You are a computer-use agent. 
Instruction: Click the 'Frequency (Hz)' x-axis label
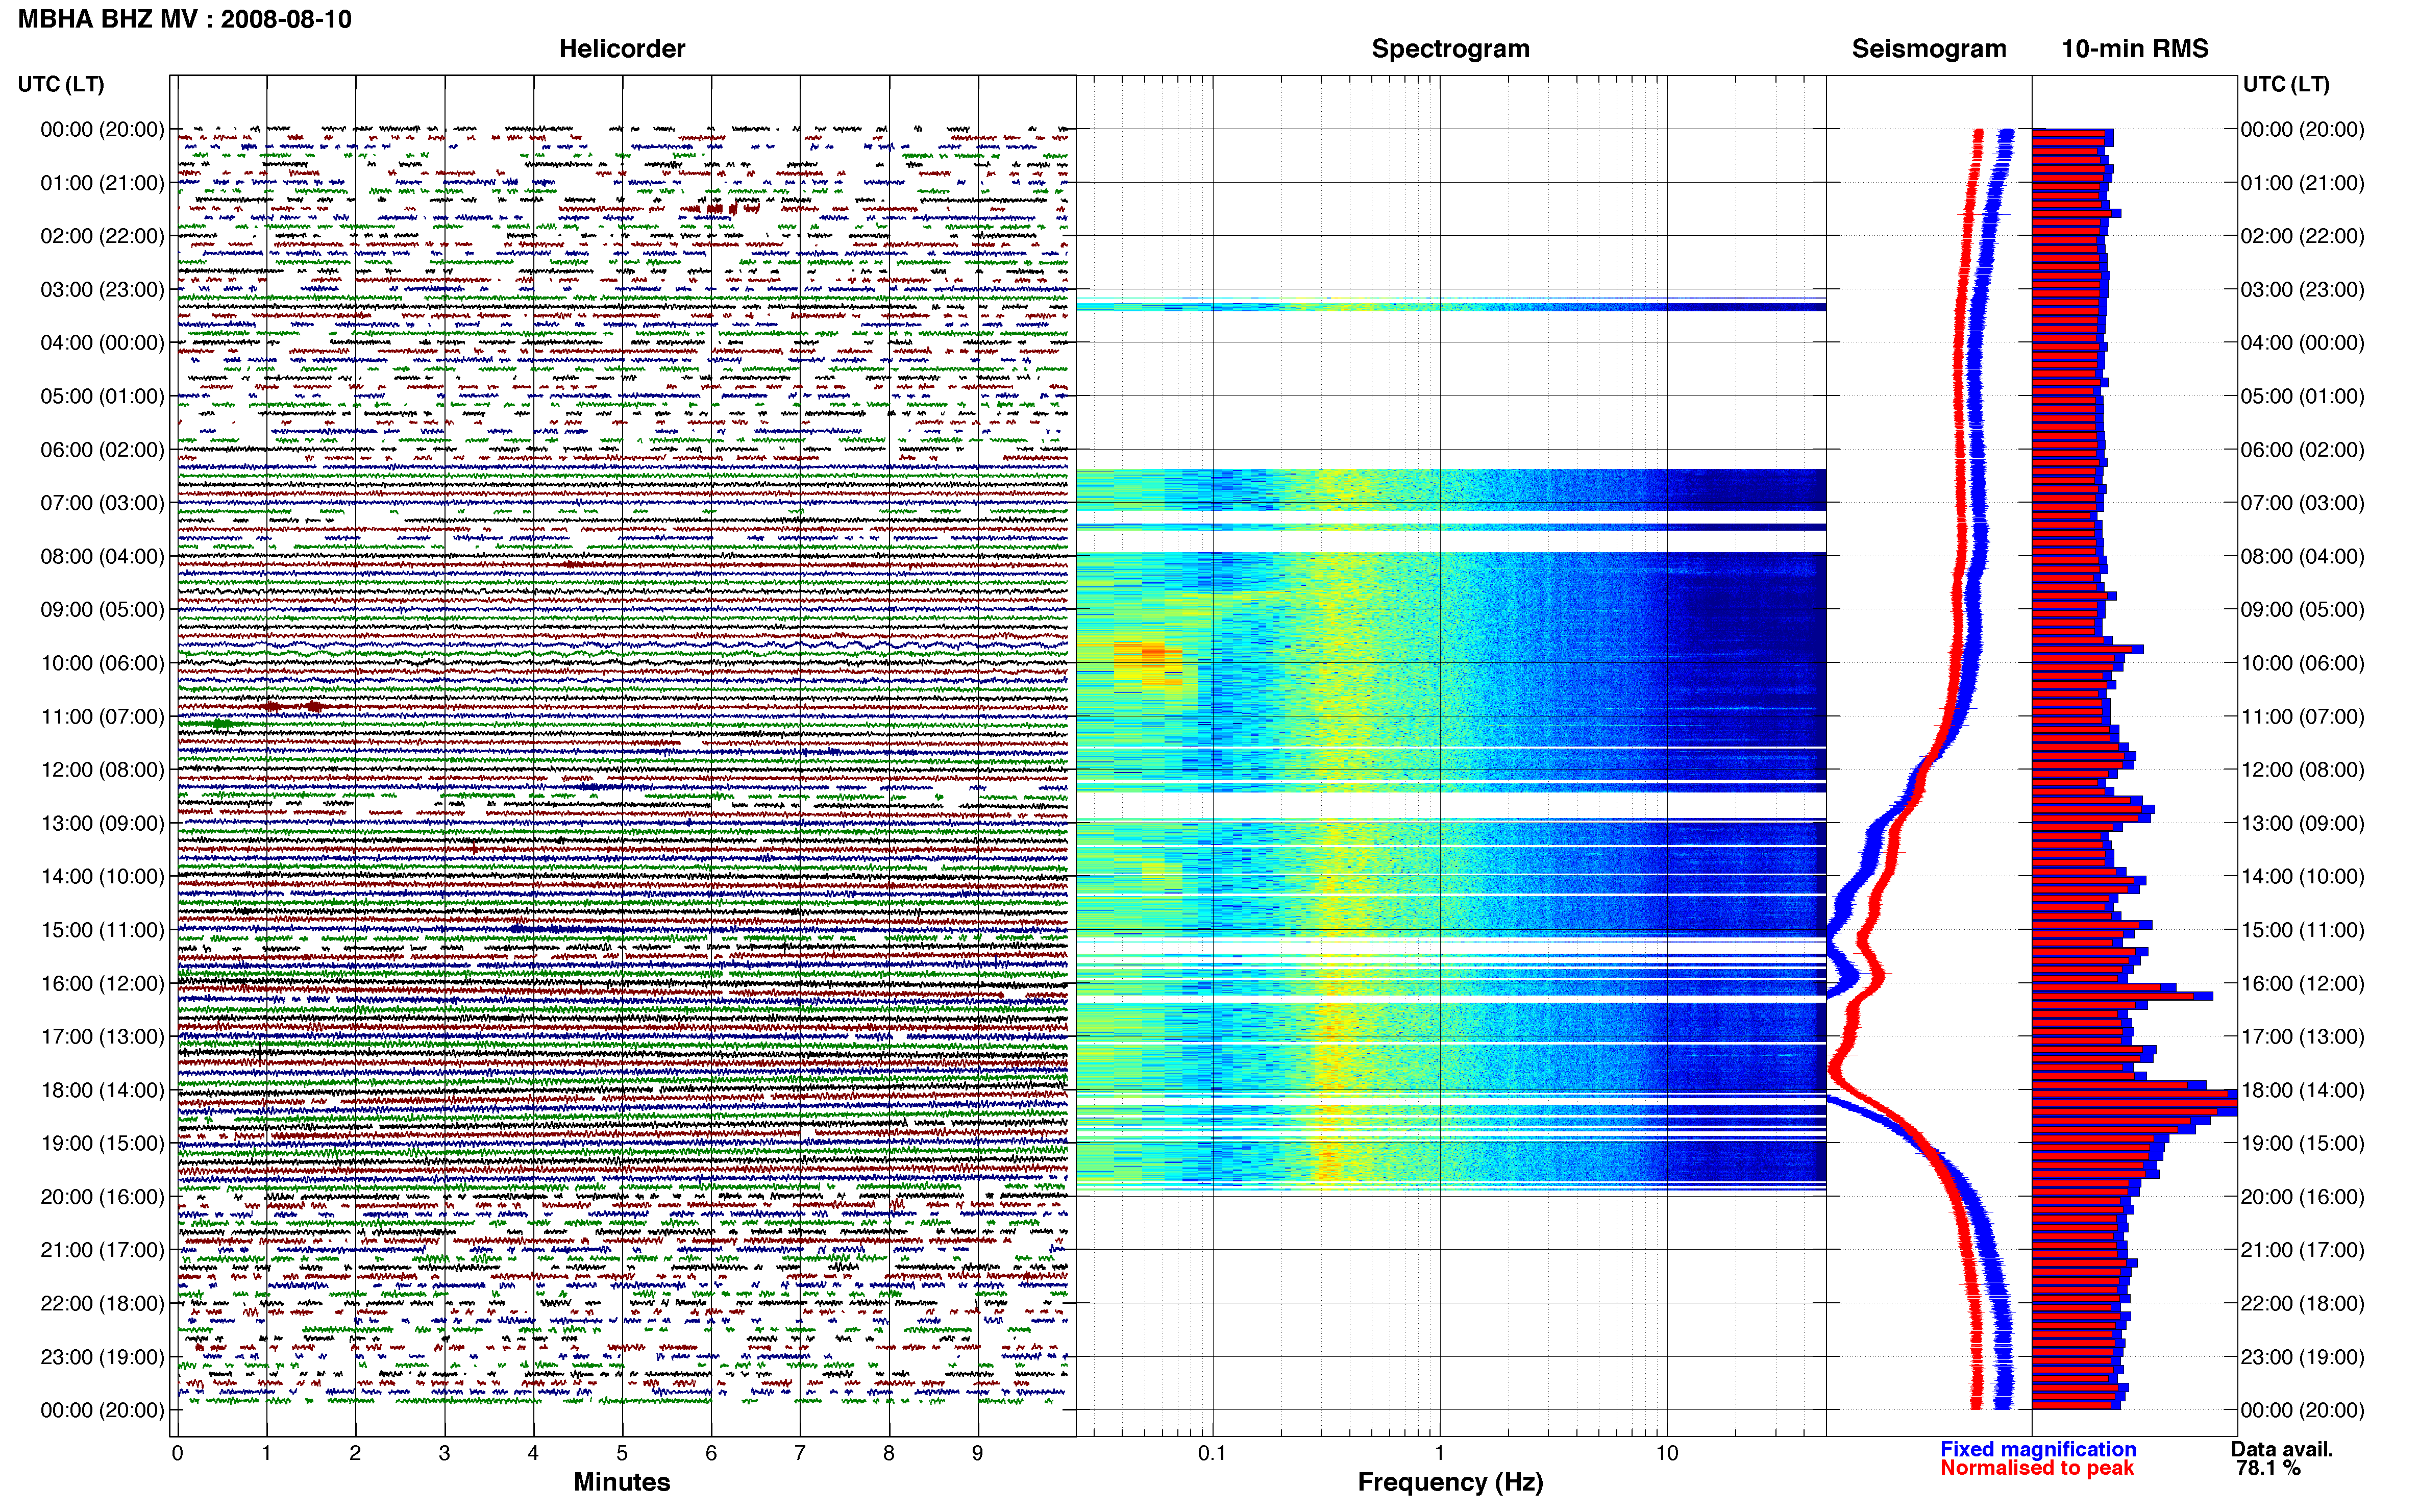pos(1450,1482)
